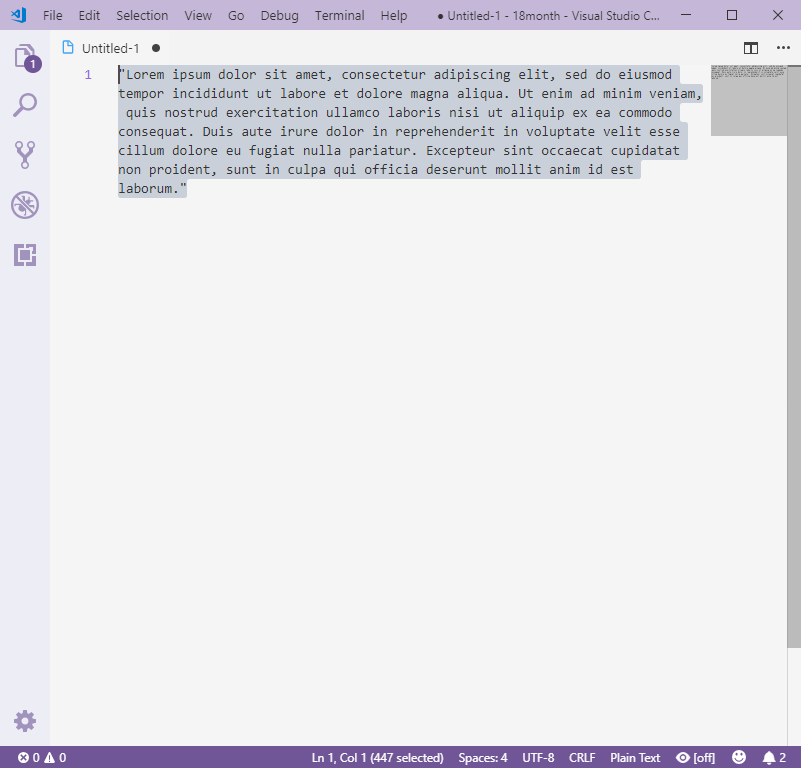
Task: Open the Extensions view
Action: point(25,255)
